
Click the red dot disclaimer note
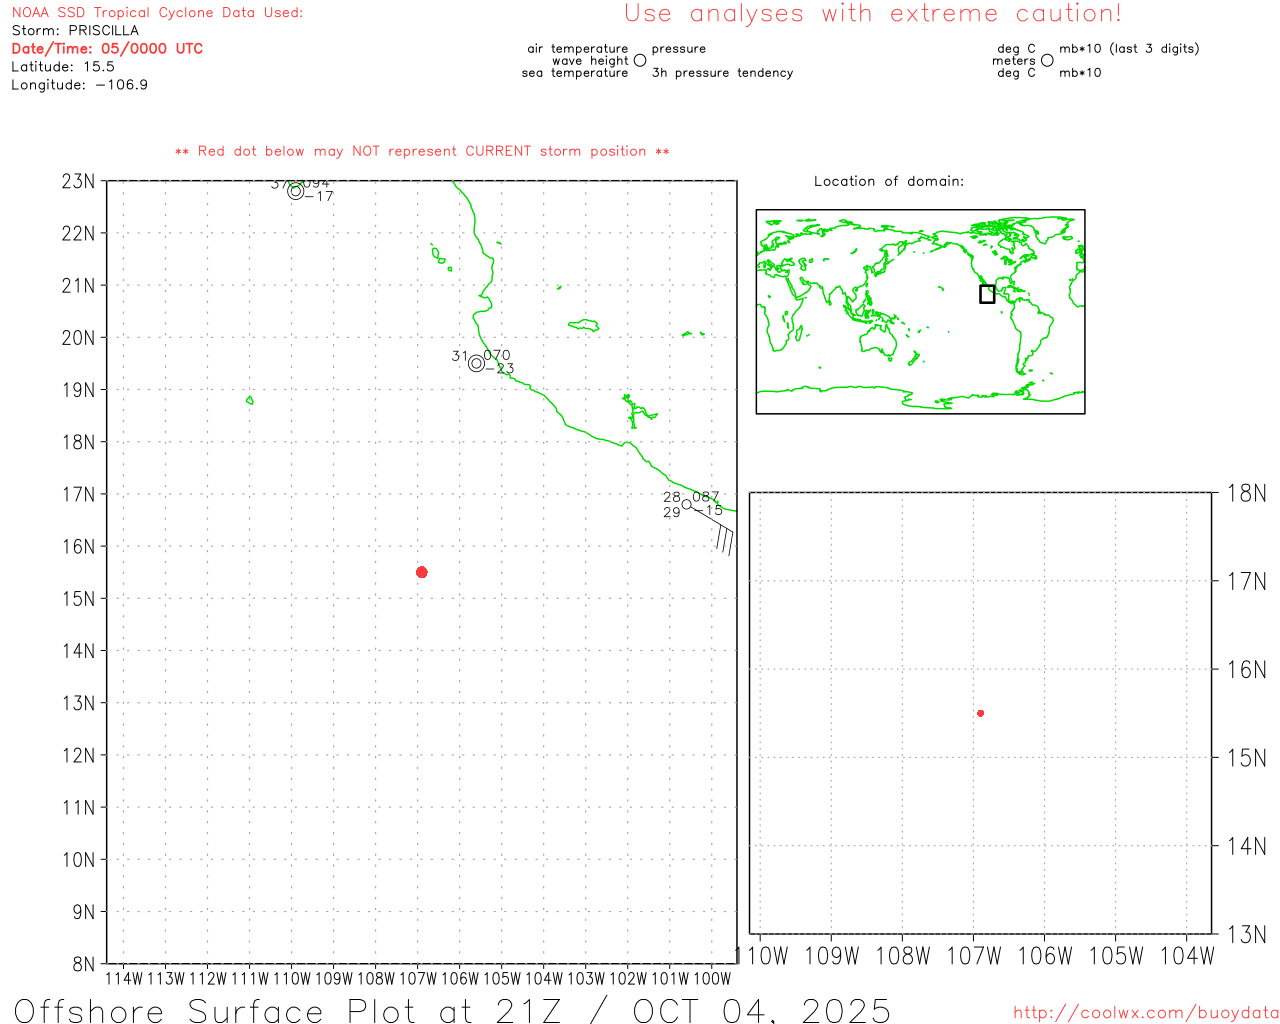(x=421, y=152)
